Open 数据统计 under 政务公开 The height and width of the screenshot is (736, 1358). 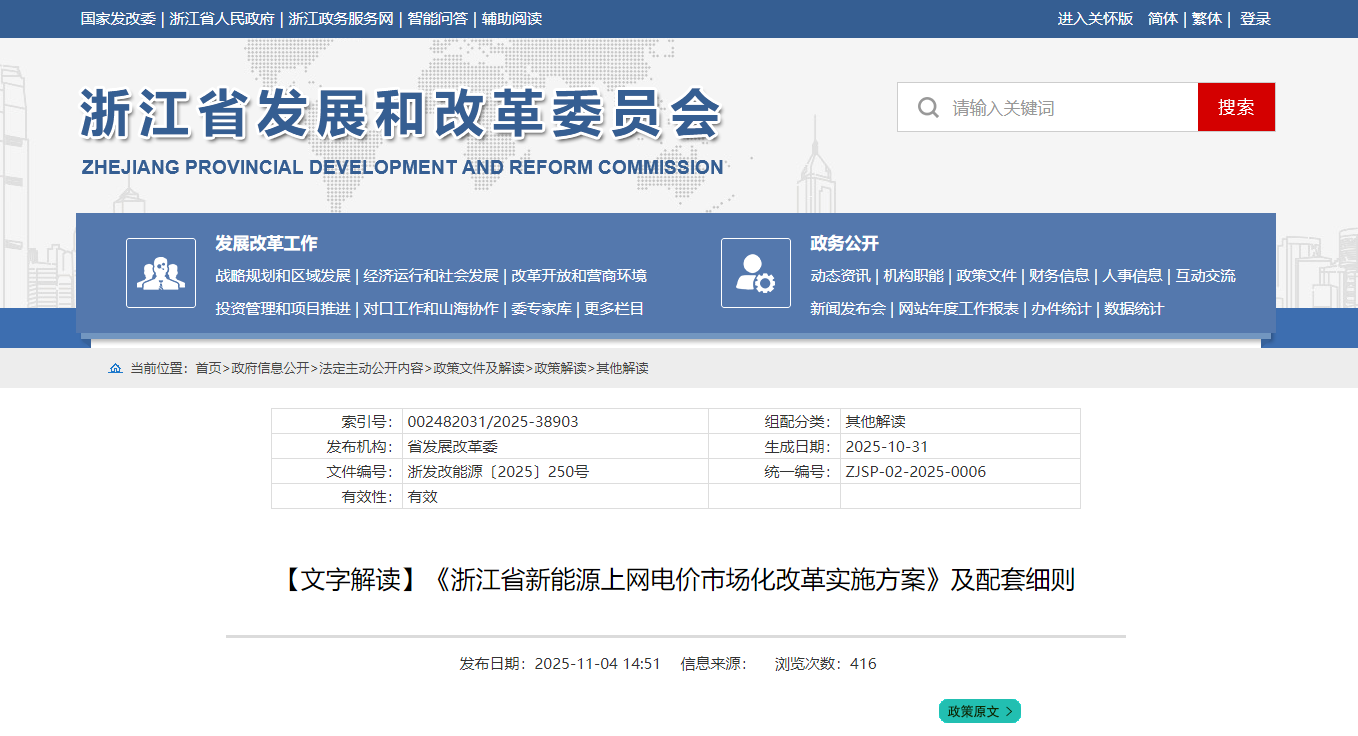point(1134,309)
